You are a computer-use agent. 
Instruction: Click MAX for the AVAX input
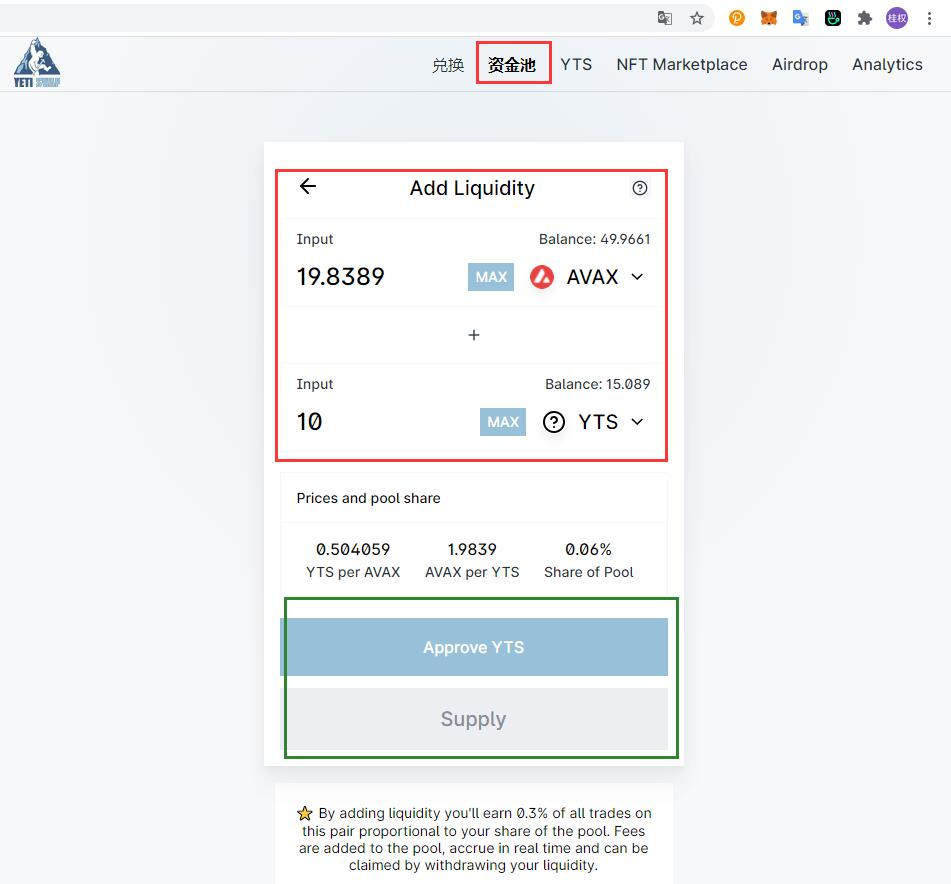(x=491, y=277)
